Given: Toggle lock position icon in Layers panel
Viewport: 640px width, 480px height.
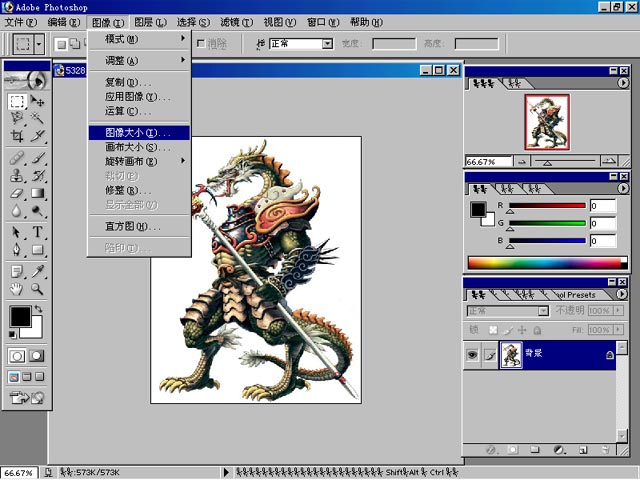Looking at the screenshot, I should pos(522,330).
